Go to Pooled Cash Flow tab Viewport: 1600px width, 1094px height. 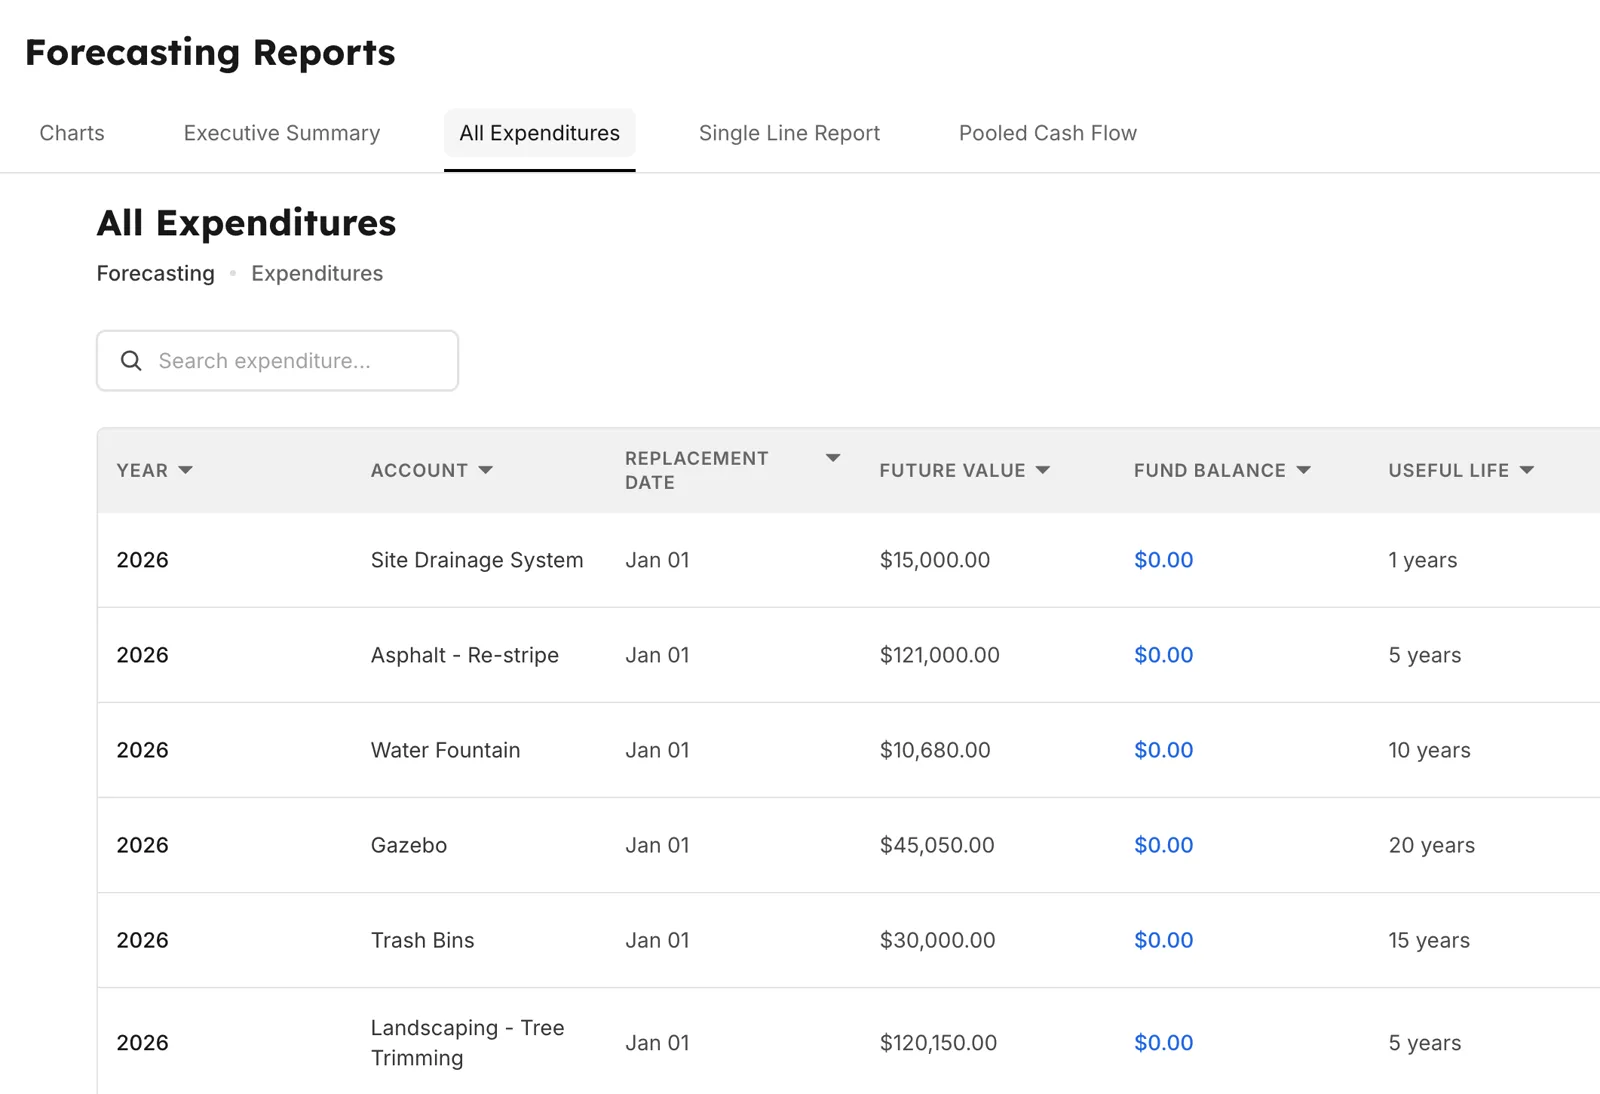[1048, 133]
